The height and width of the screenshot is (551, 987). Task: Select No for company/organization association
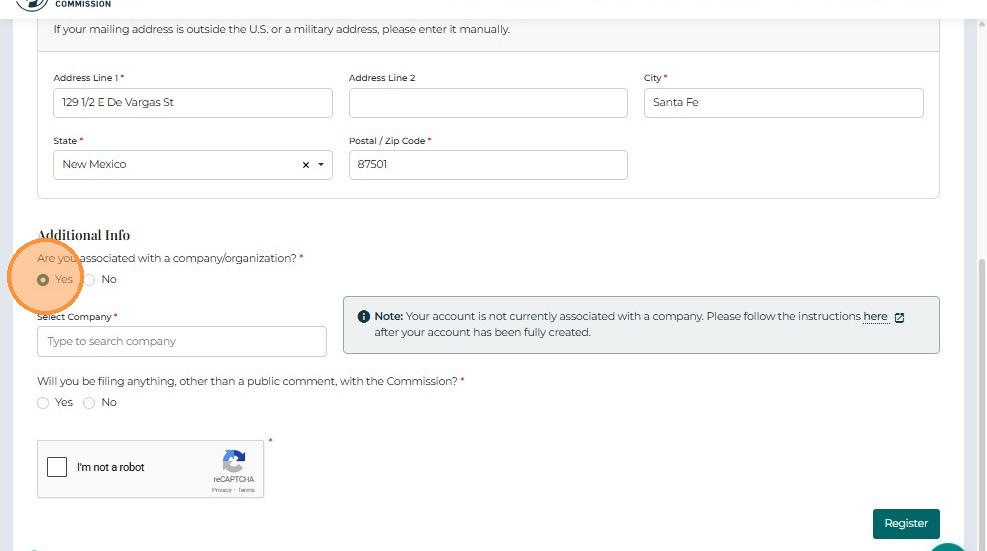pyautogui.click(x=89, y=280)
